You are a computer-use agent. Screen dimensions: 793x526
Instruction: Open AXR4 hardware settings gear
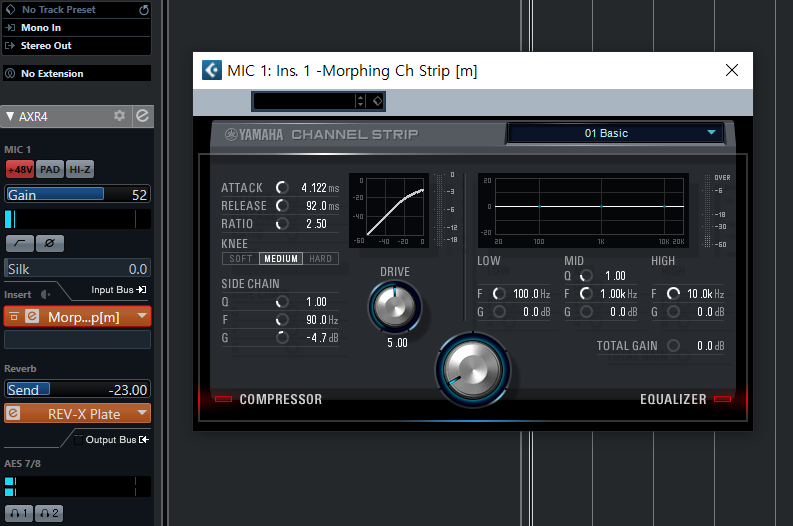[x=119, y=116]
